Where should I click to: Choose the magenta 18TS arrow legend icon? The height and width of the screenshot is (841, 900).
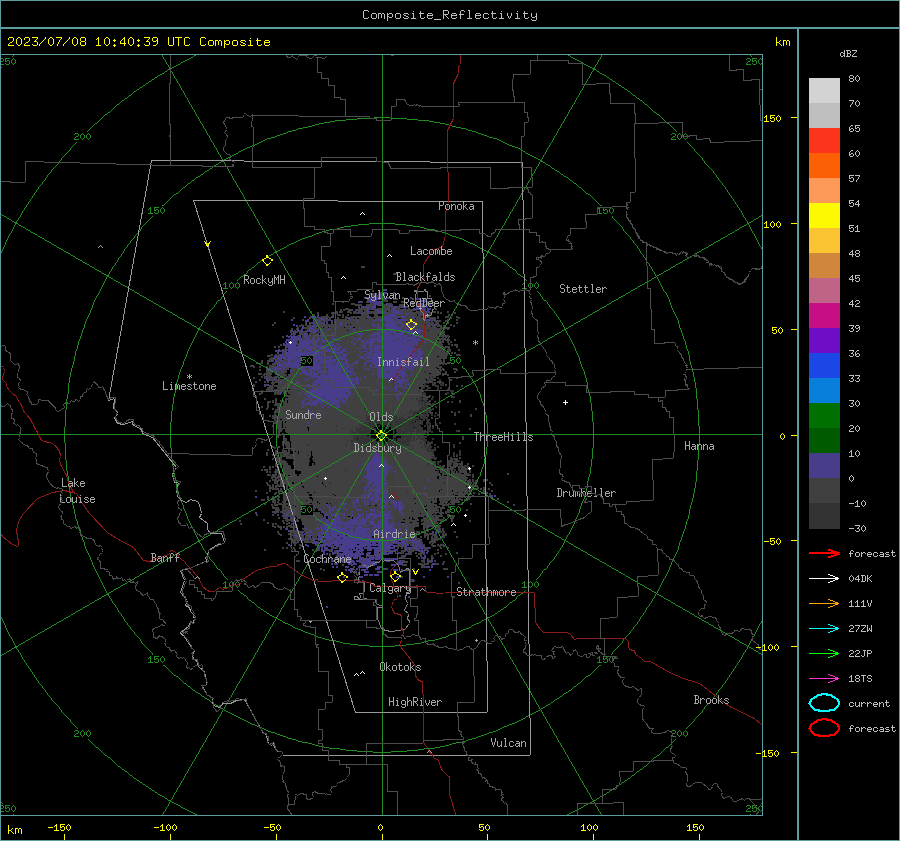coord(824,678)
